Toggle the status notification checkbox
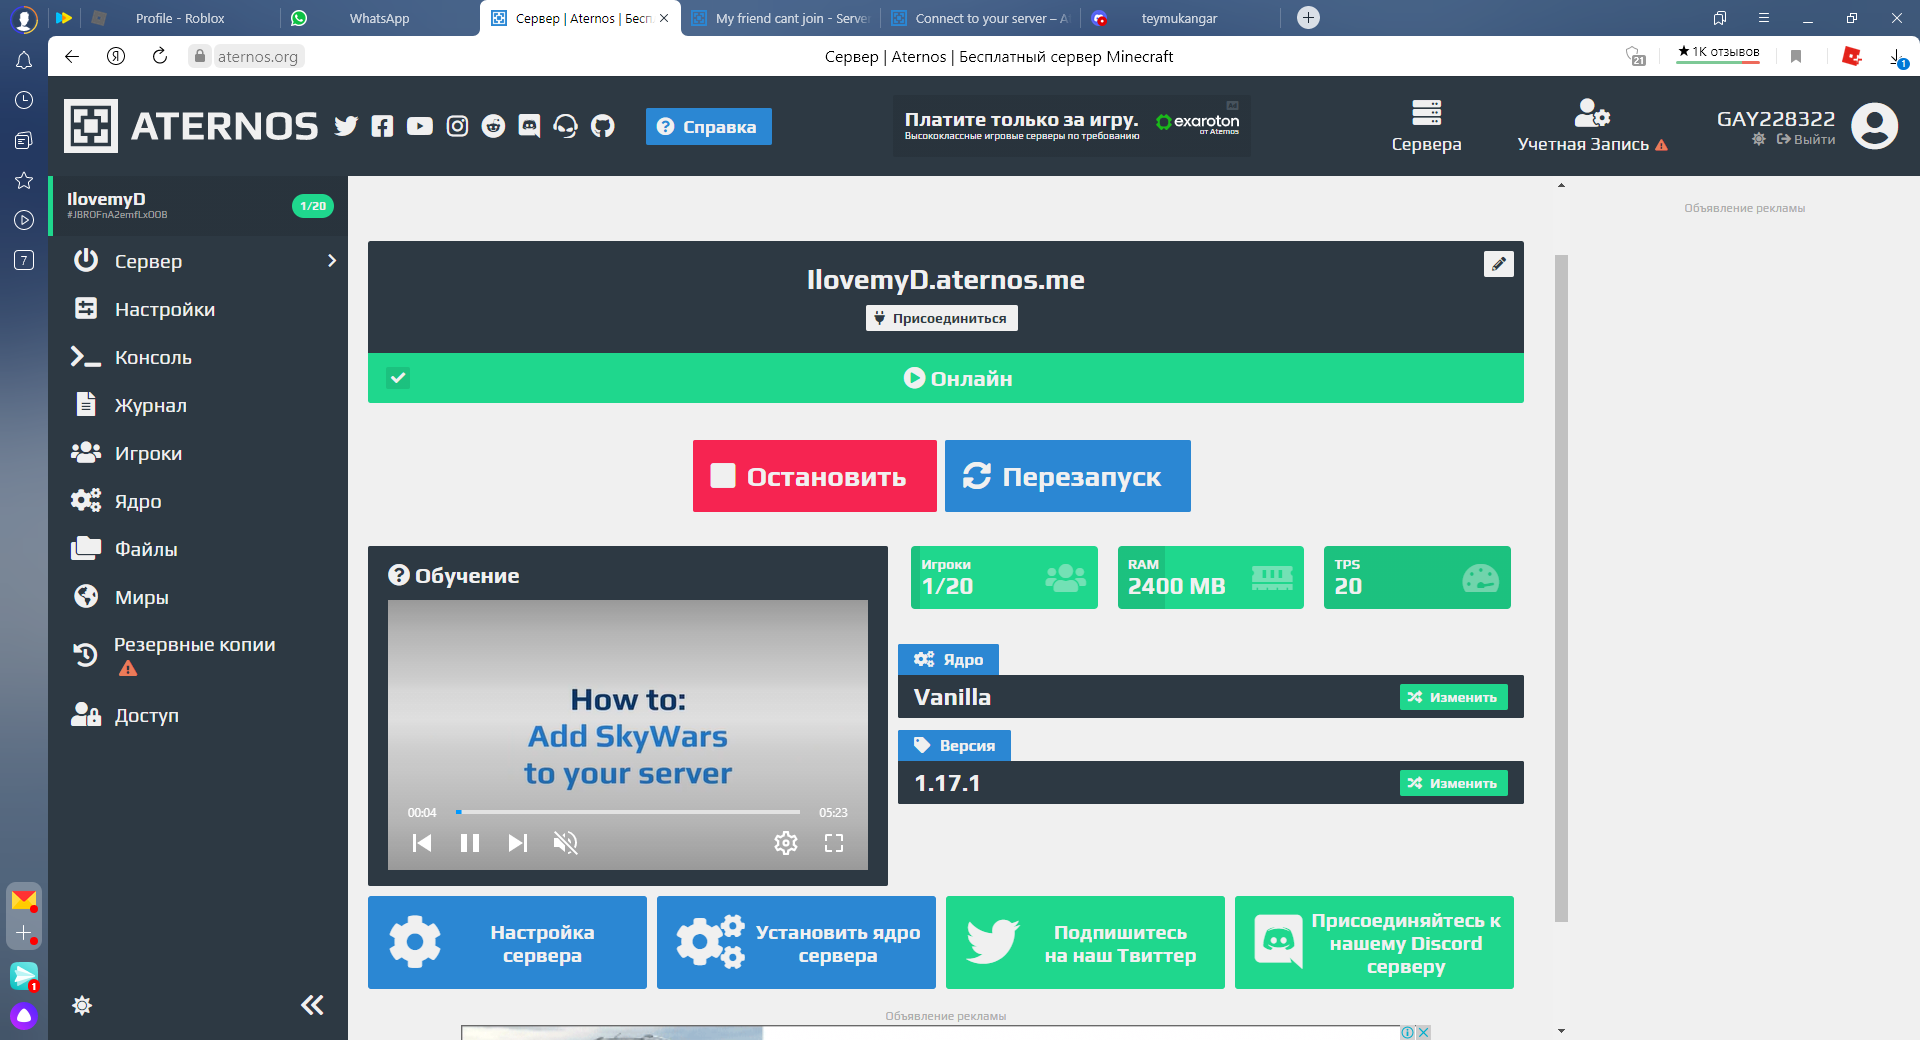This screenshot has width=1920, height=1040. 398,378
